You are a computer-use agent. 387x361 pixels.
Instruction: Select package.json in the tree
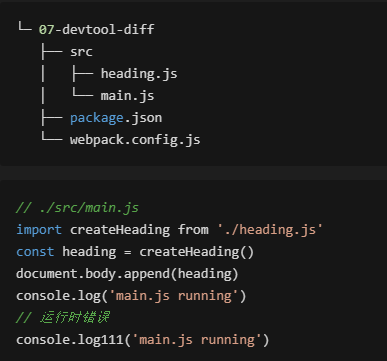point(116,118)
